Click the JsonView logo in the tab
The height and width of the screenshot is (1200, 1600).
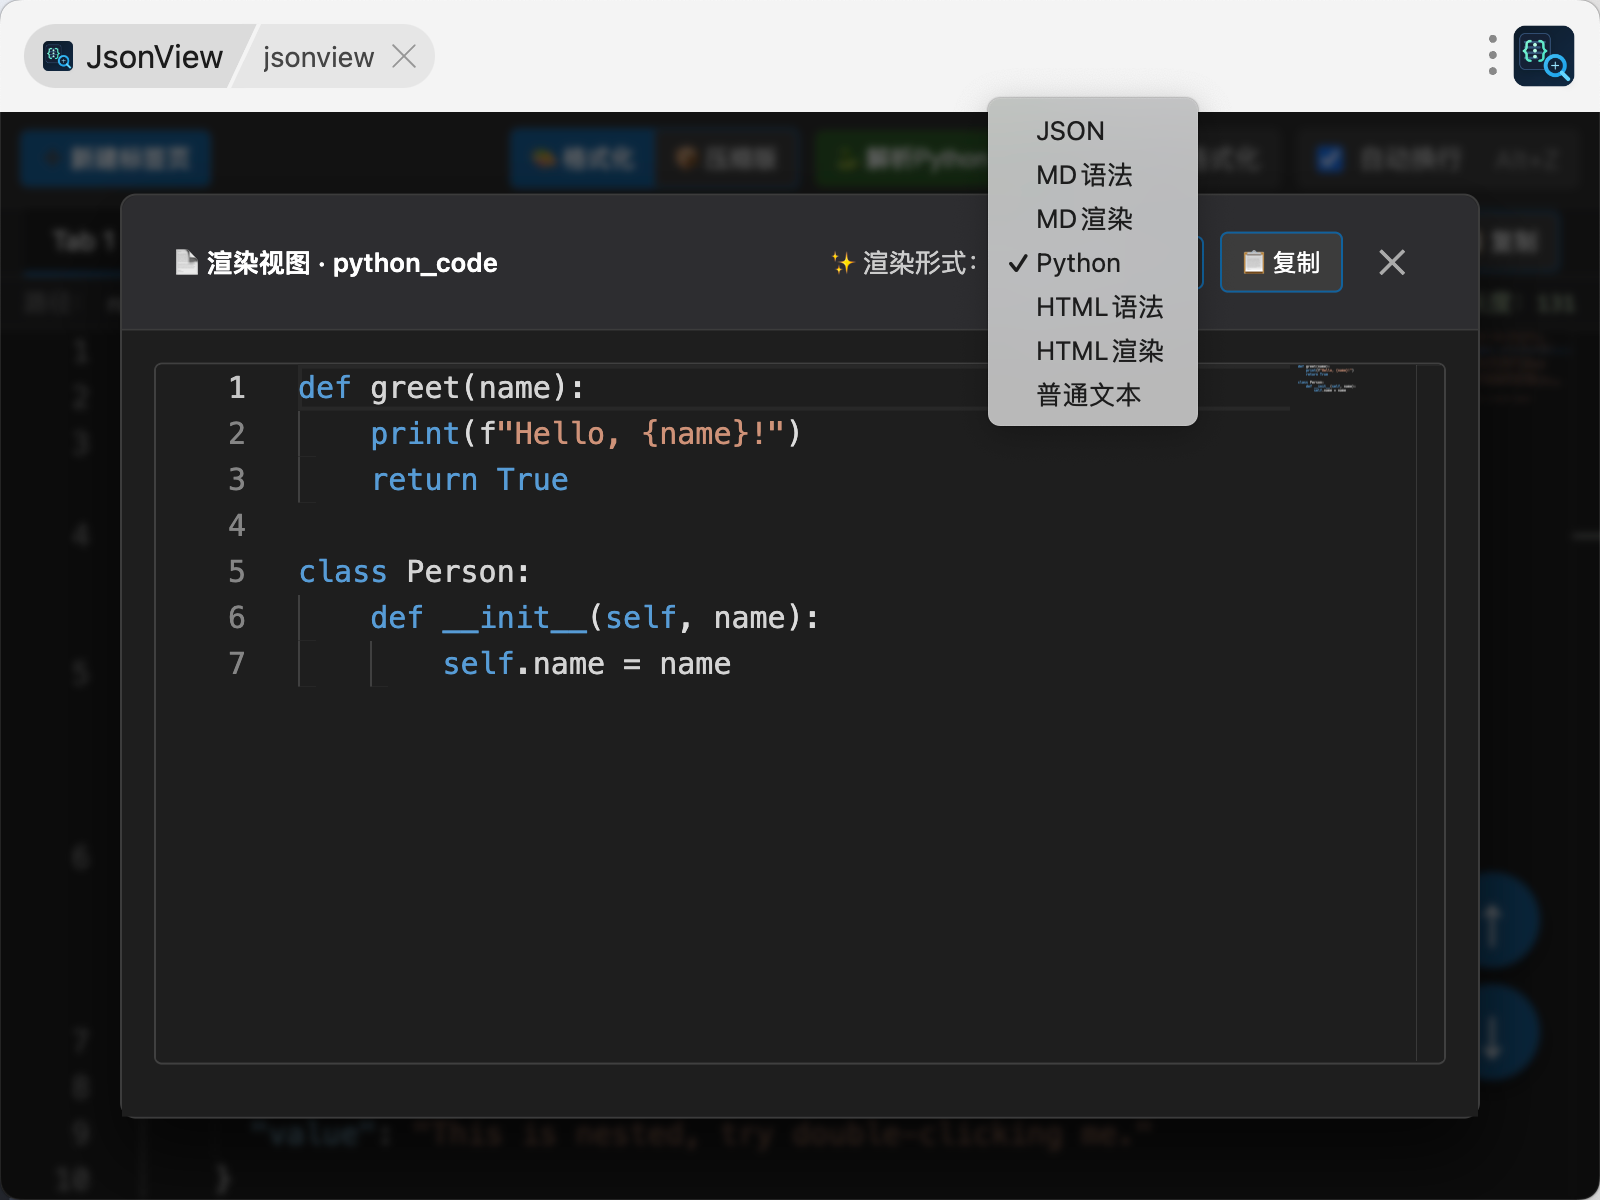[x=58, y=56]
